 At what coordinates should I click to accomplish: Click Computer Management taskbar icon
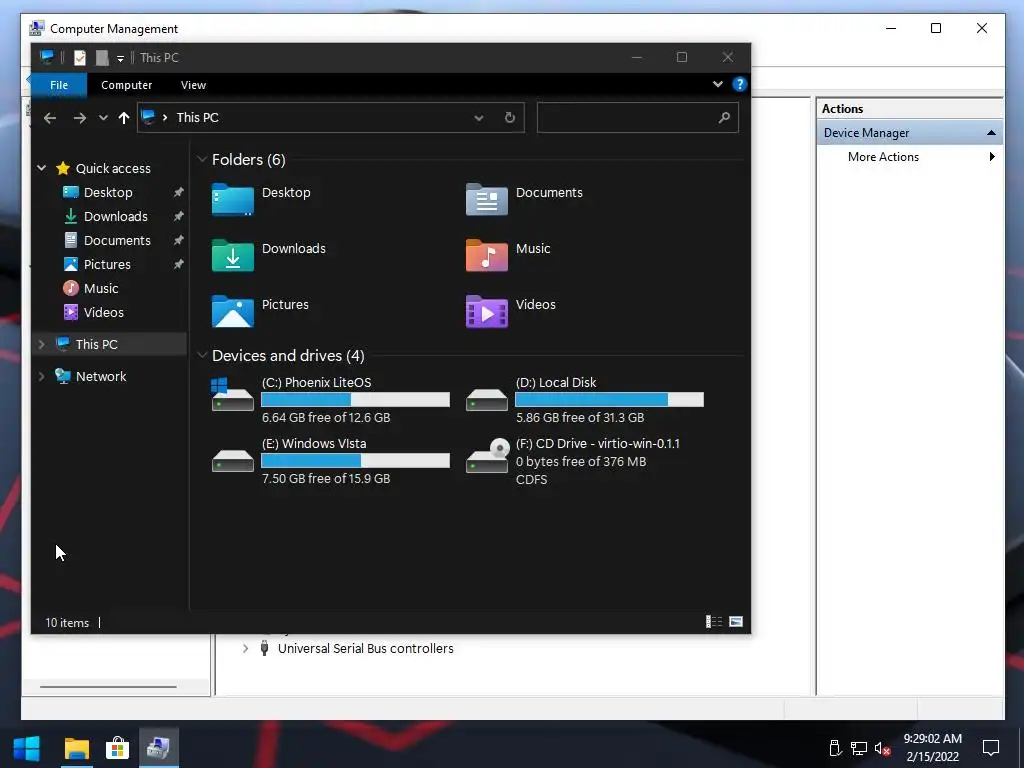(x=158, y=748)
